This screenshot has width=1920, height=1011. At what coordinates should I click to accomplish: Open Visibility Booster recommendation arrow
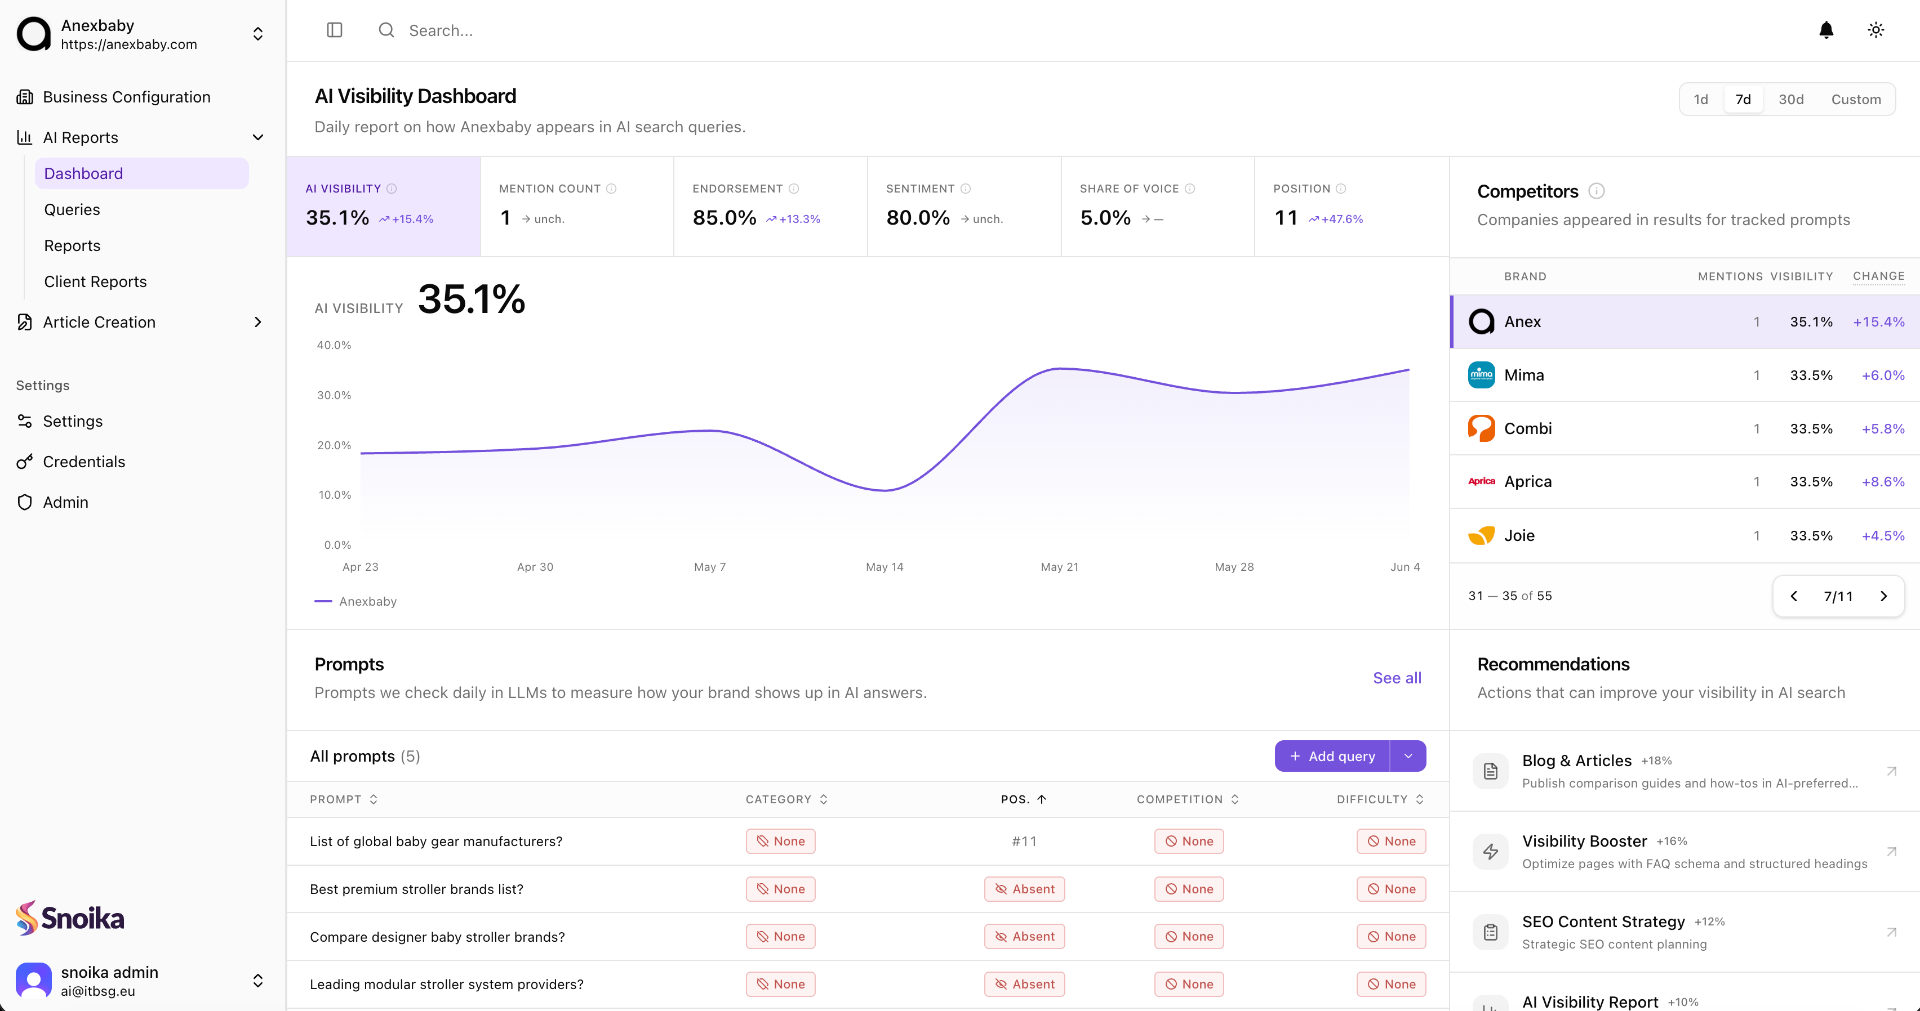1891,852
